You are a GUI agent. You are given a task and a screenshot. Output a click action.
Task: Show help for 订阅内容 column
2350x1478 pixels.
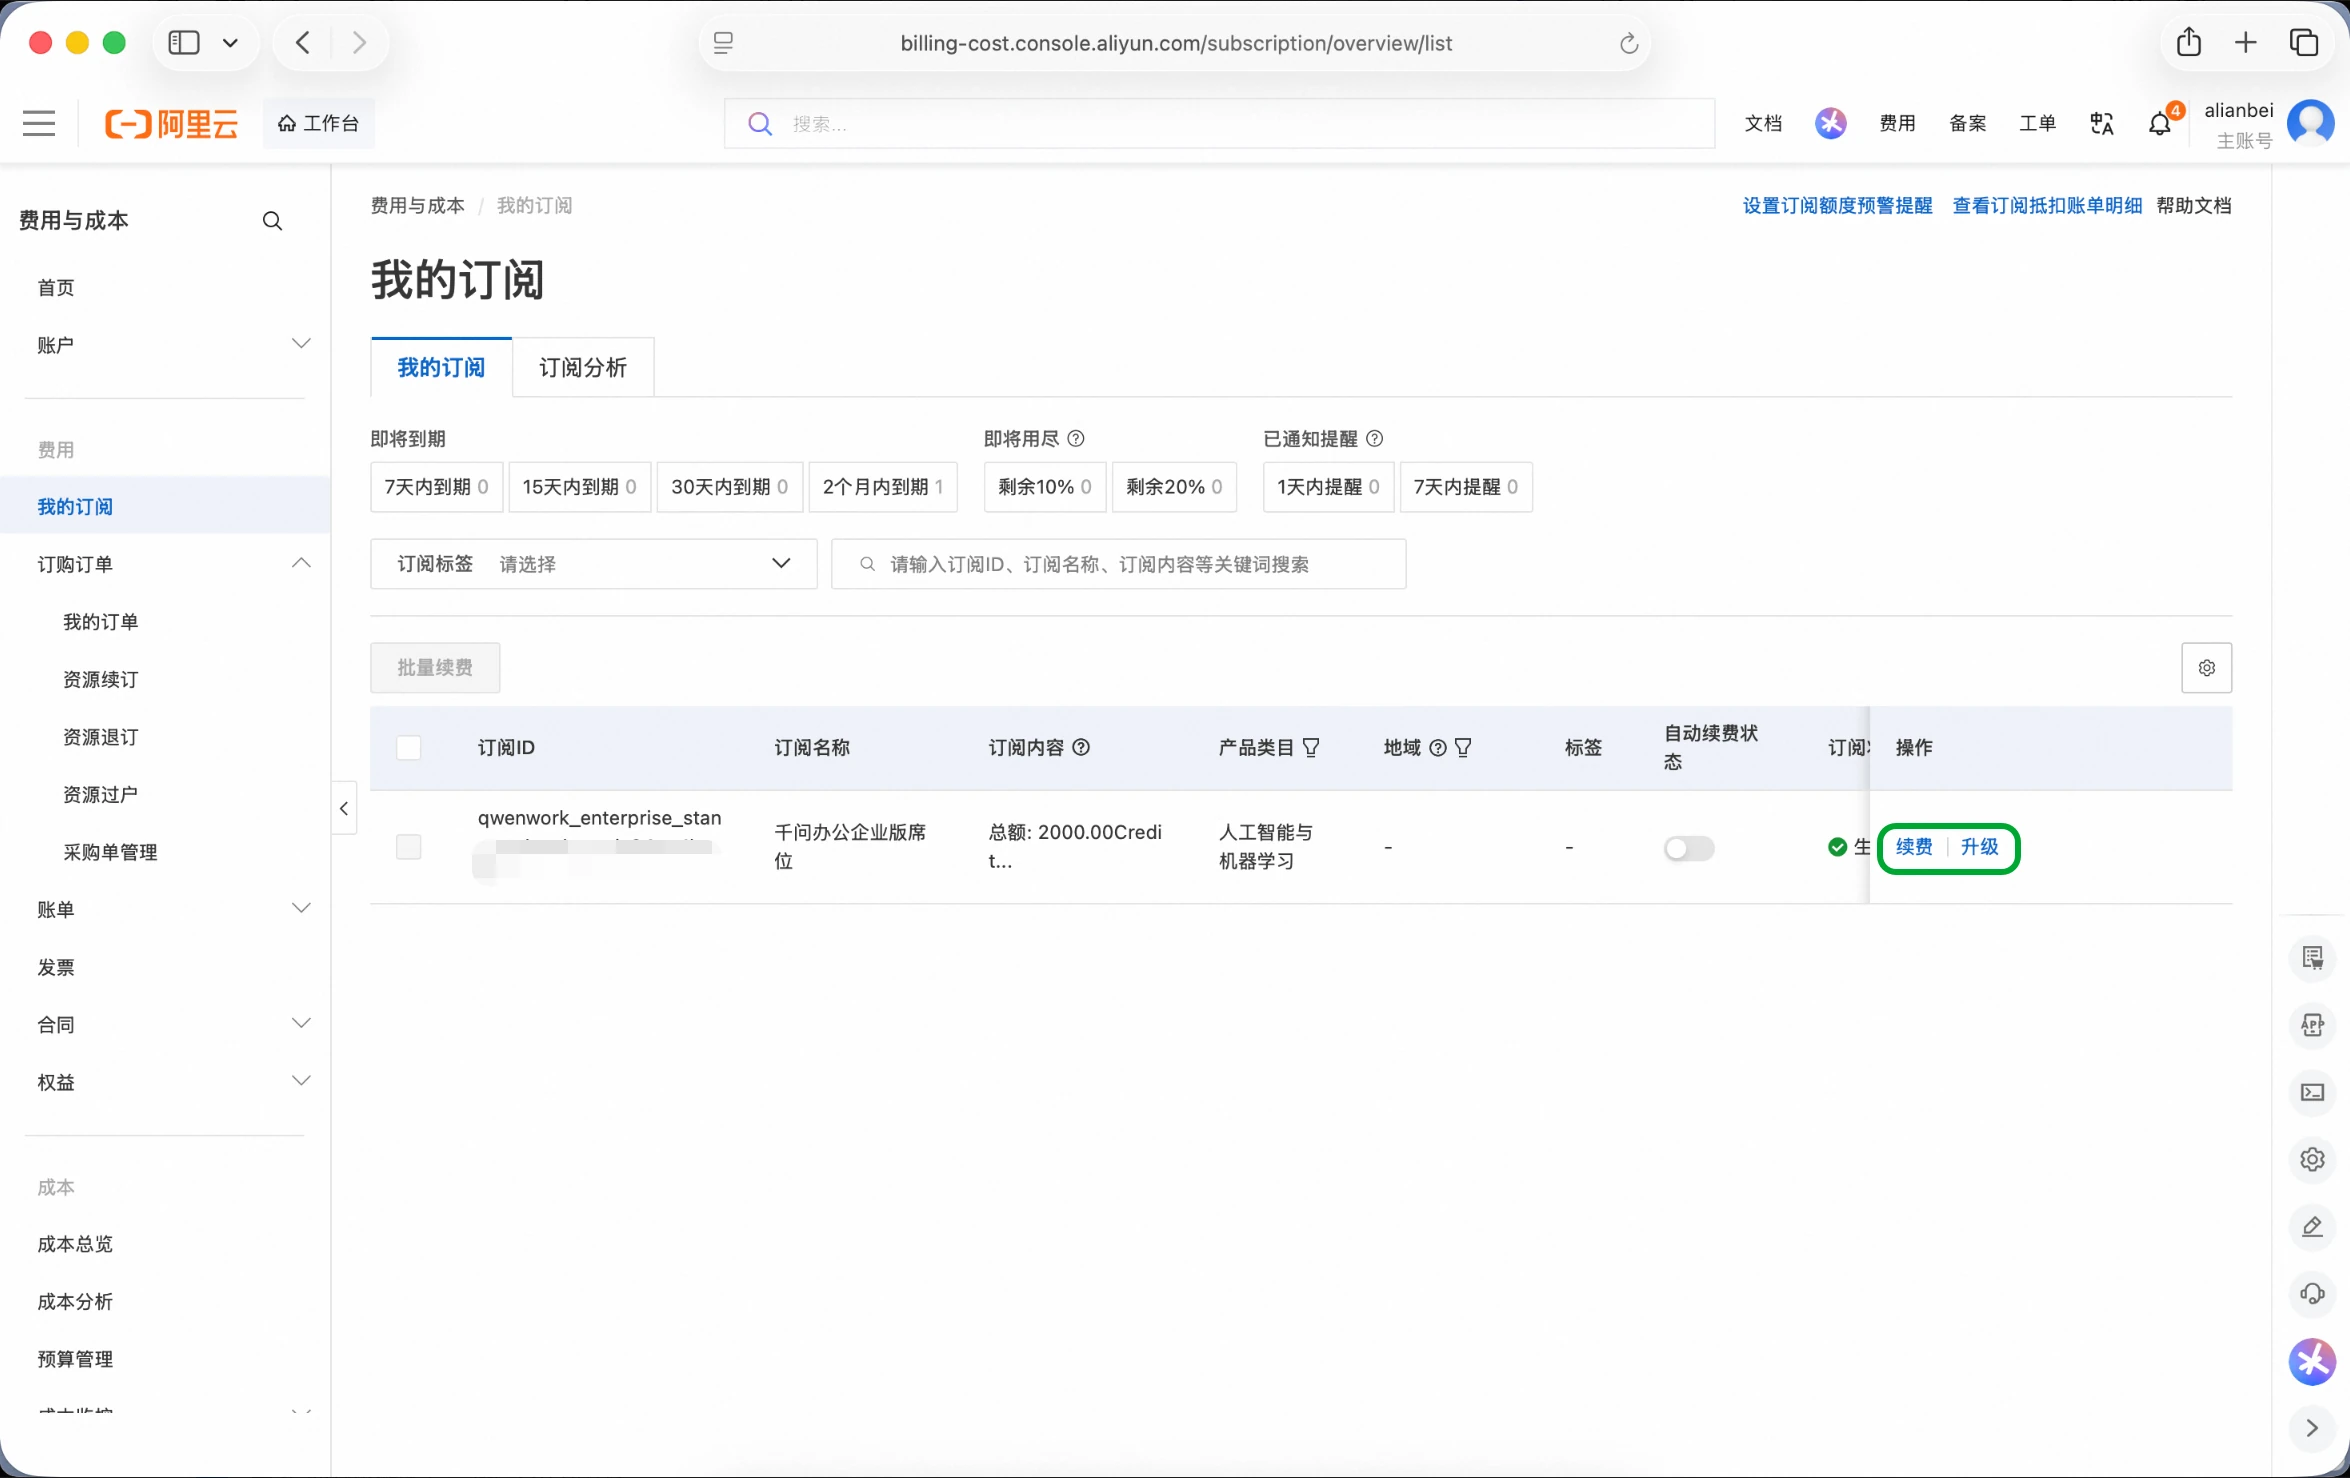click(x=1081, y=747)
